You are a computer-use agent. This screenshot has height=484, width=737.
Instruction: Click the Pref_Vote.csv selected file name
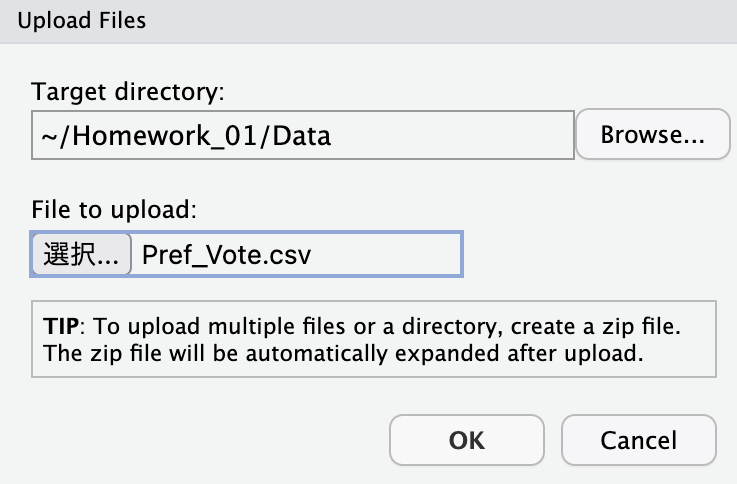(x=227, y=255)
